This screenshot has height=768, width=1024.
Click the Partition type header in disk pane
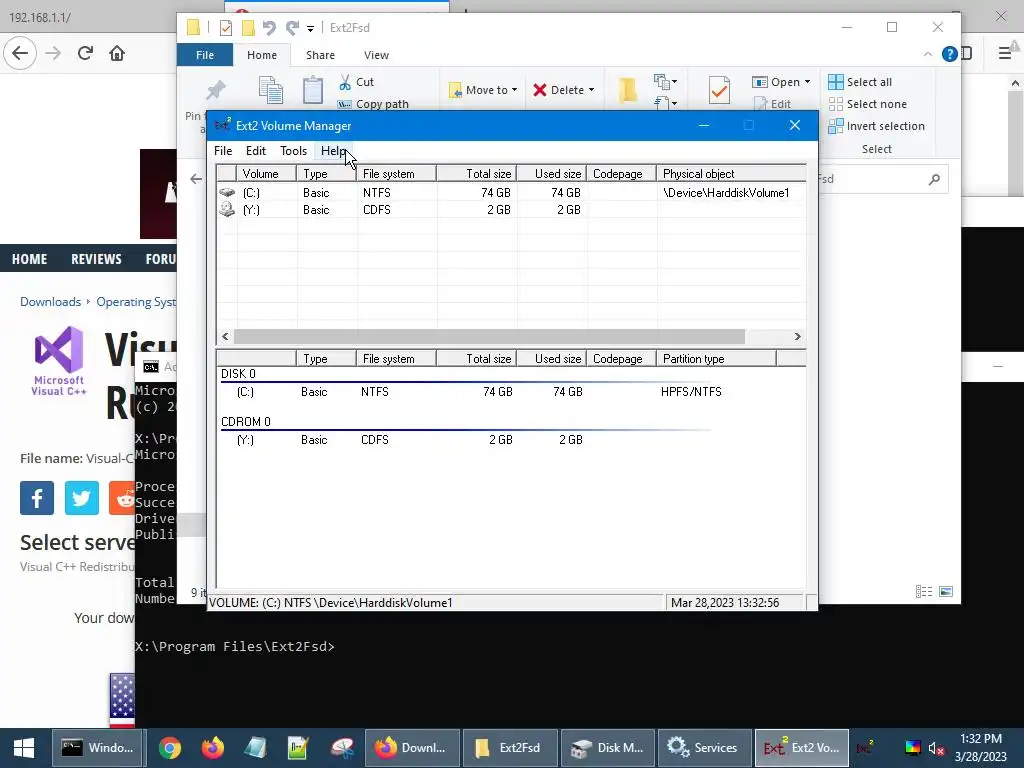tap(716, 359)
